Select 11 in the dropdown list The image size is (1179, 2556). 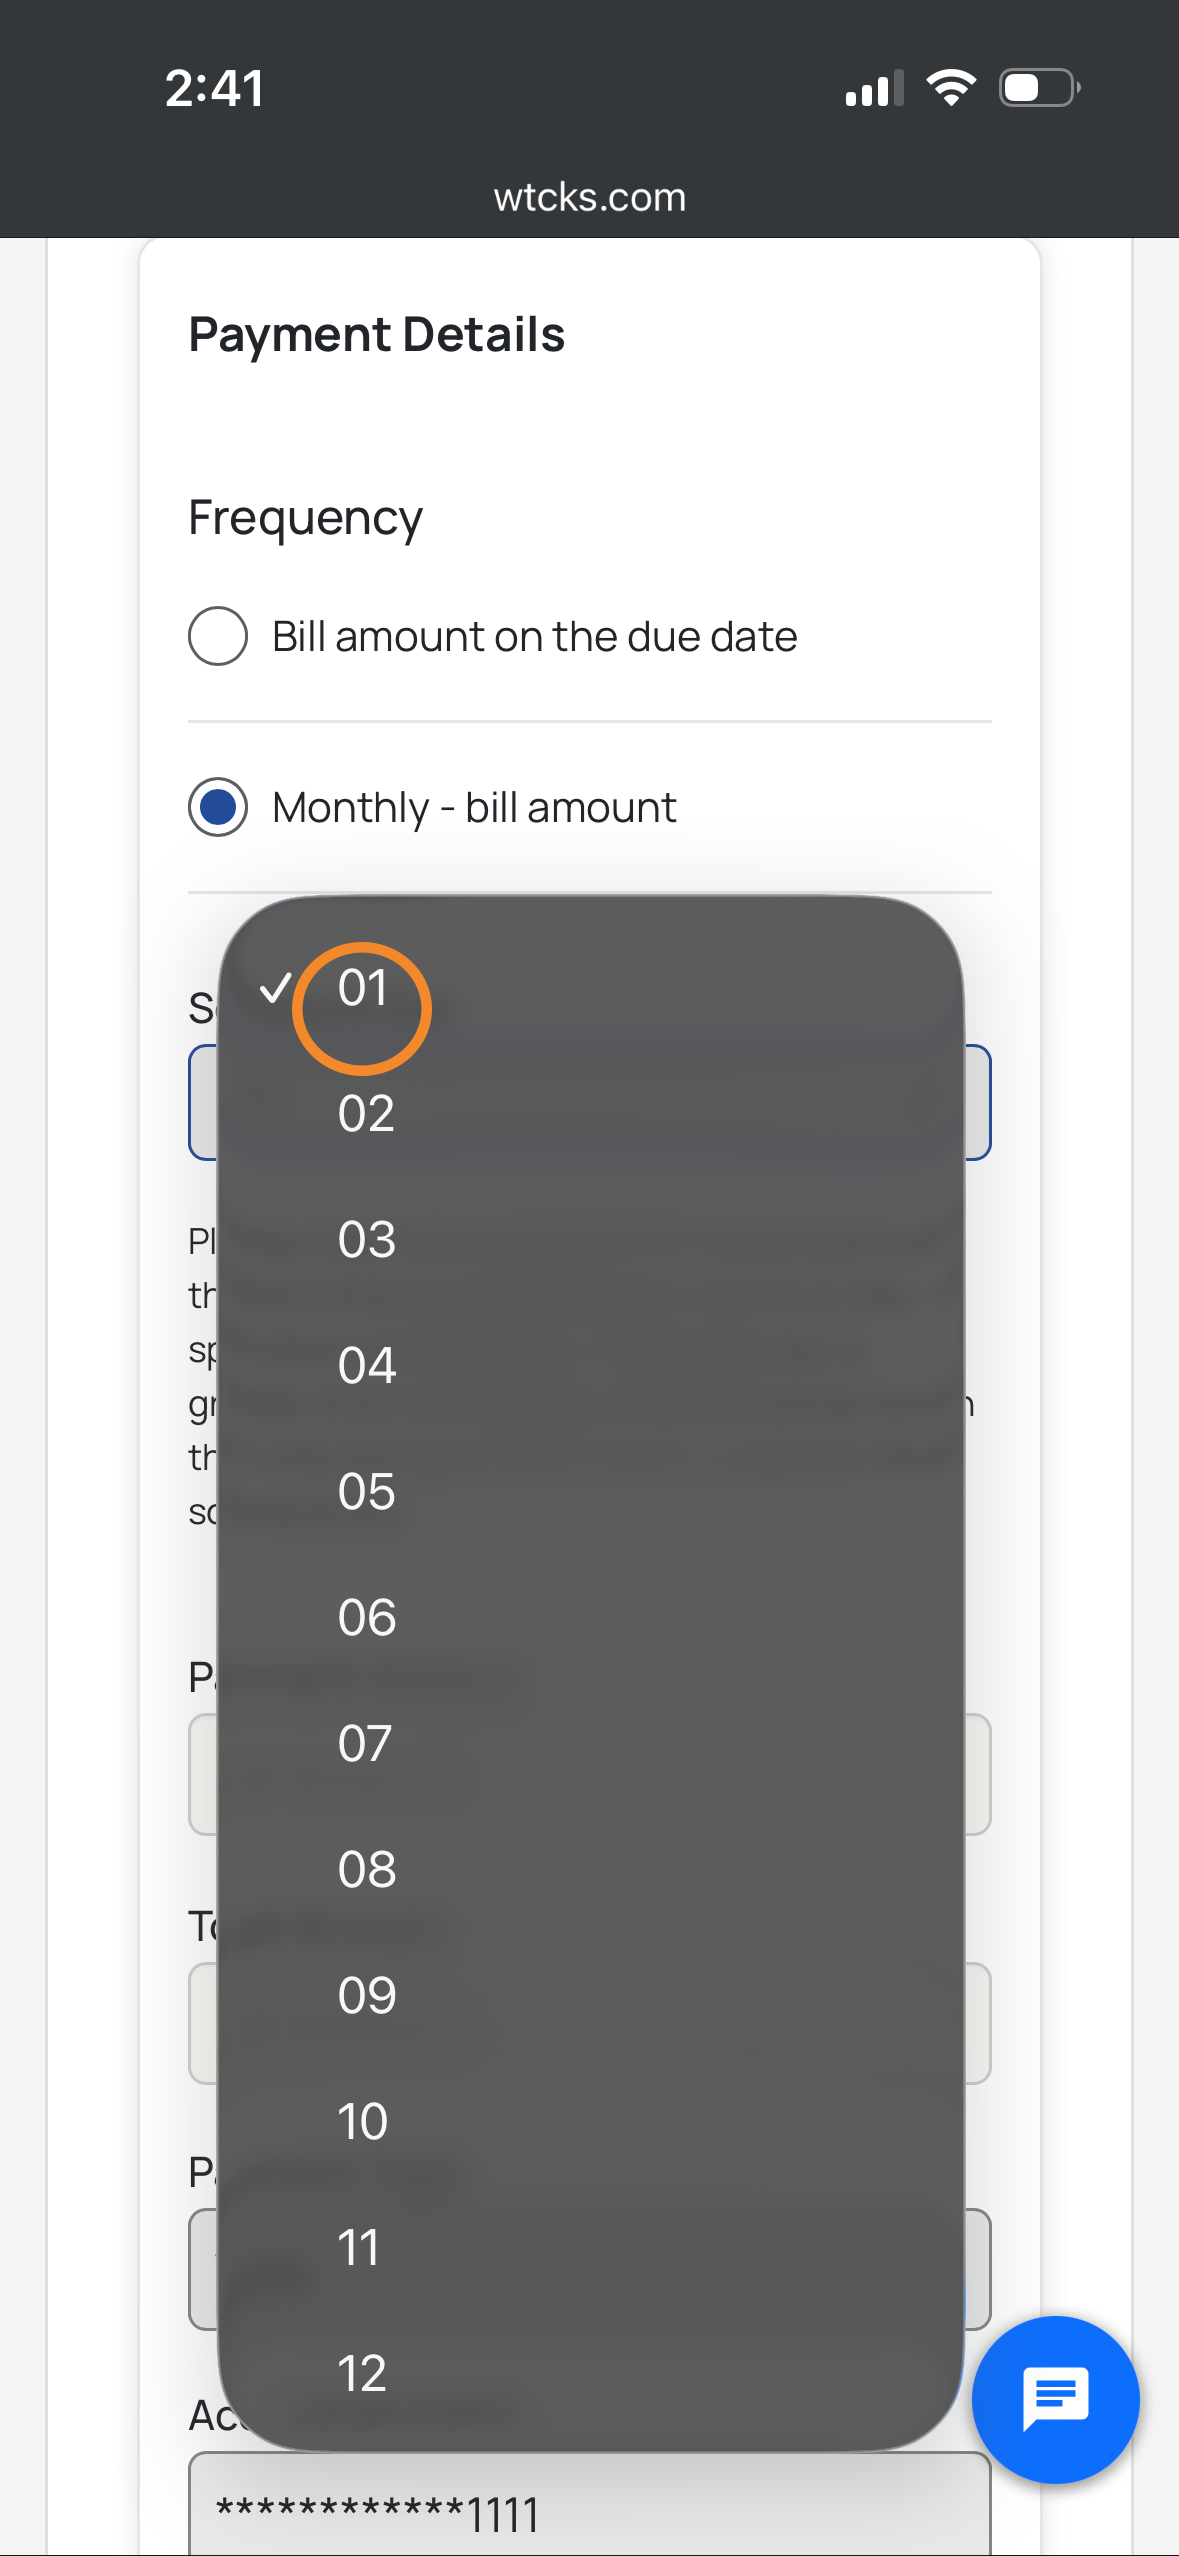pyautogui.click(x=358, y=2248)
